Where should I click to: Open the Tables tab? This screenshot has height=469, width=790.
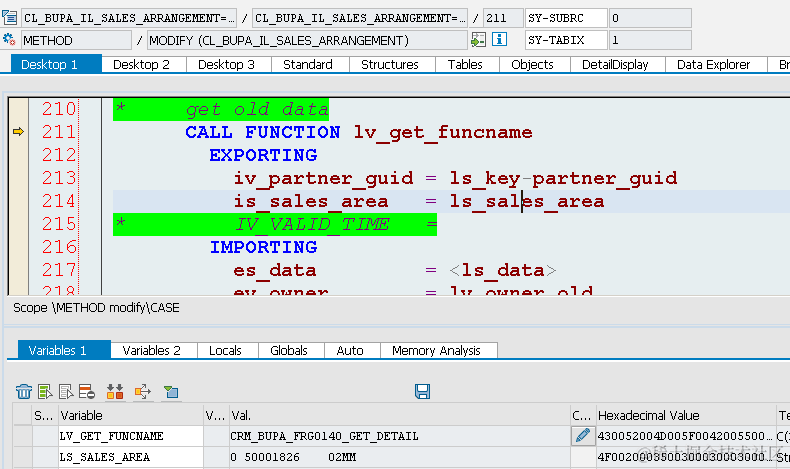pos(465,64)
